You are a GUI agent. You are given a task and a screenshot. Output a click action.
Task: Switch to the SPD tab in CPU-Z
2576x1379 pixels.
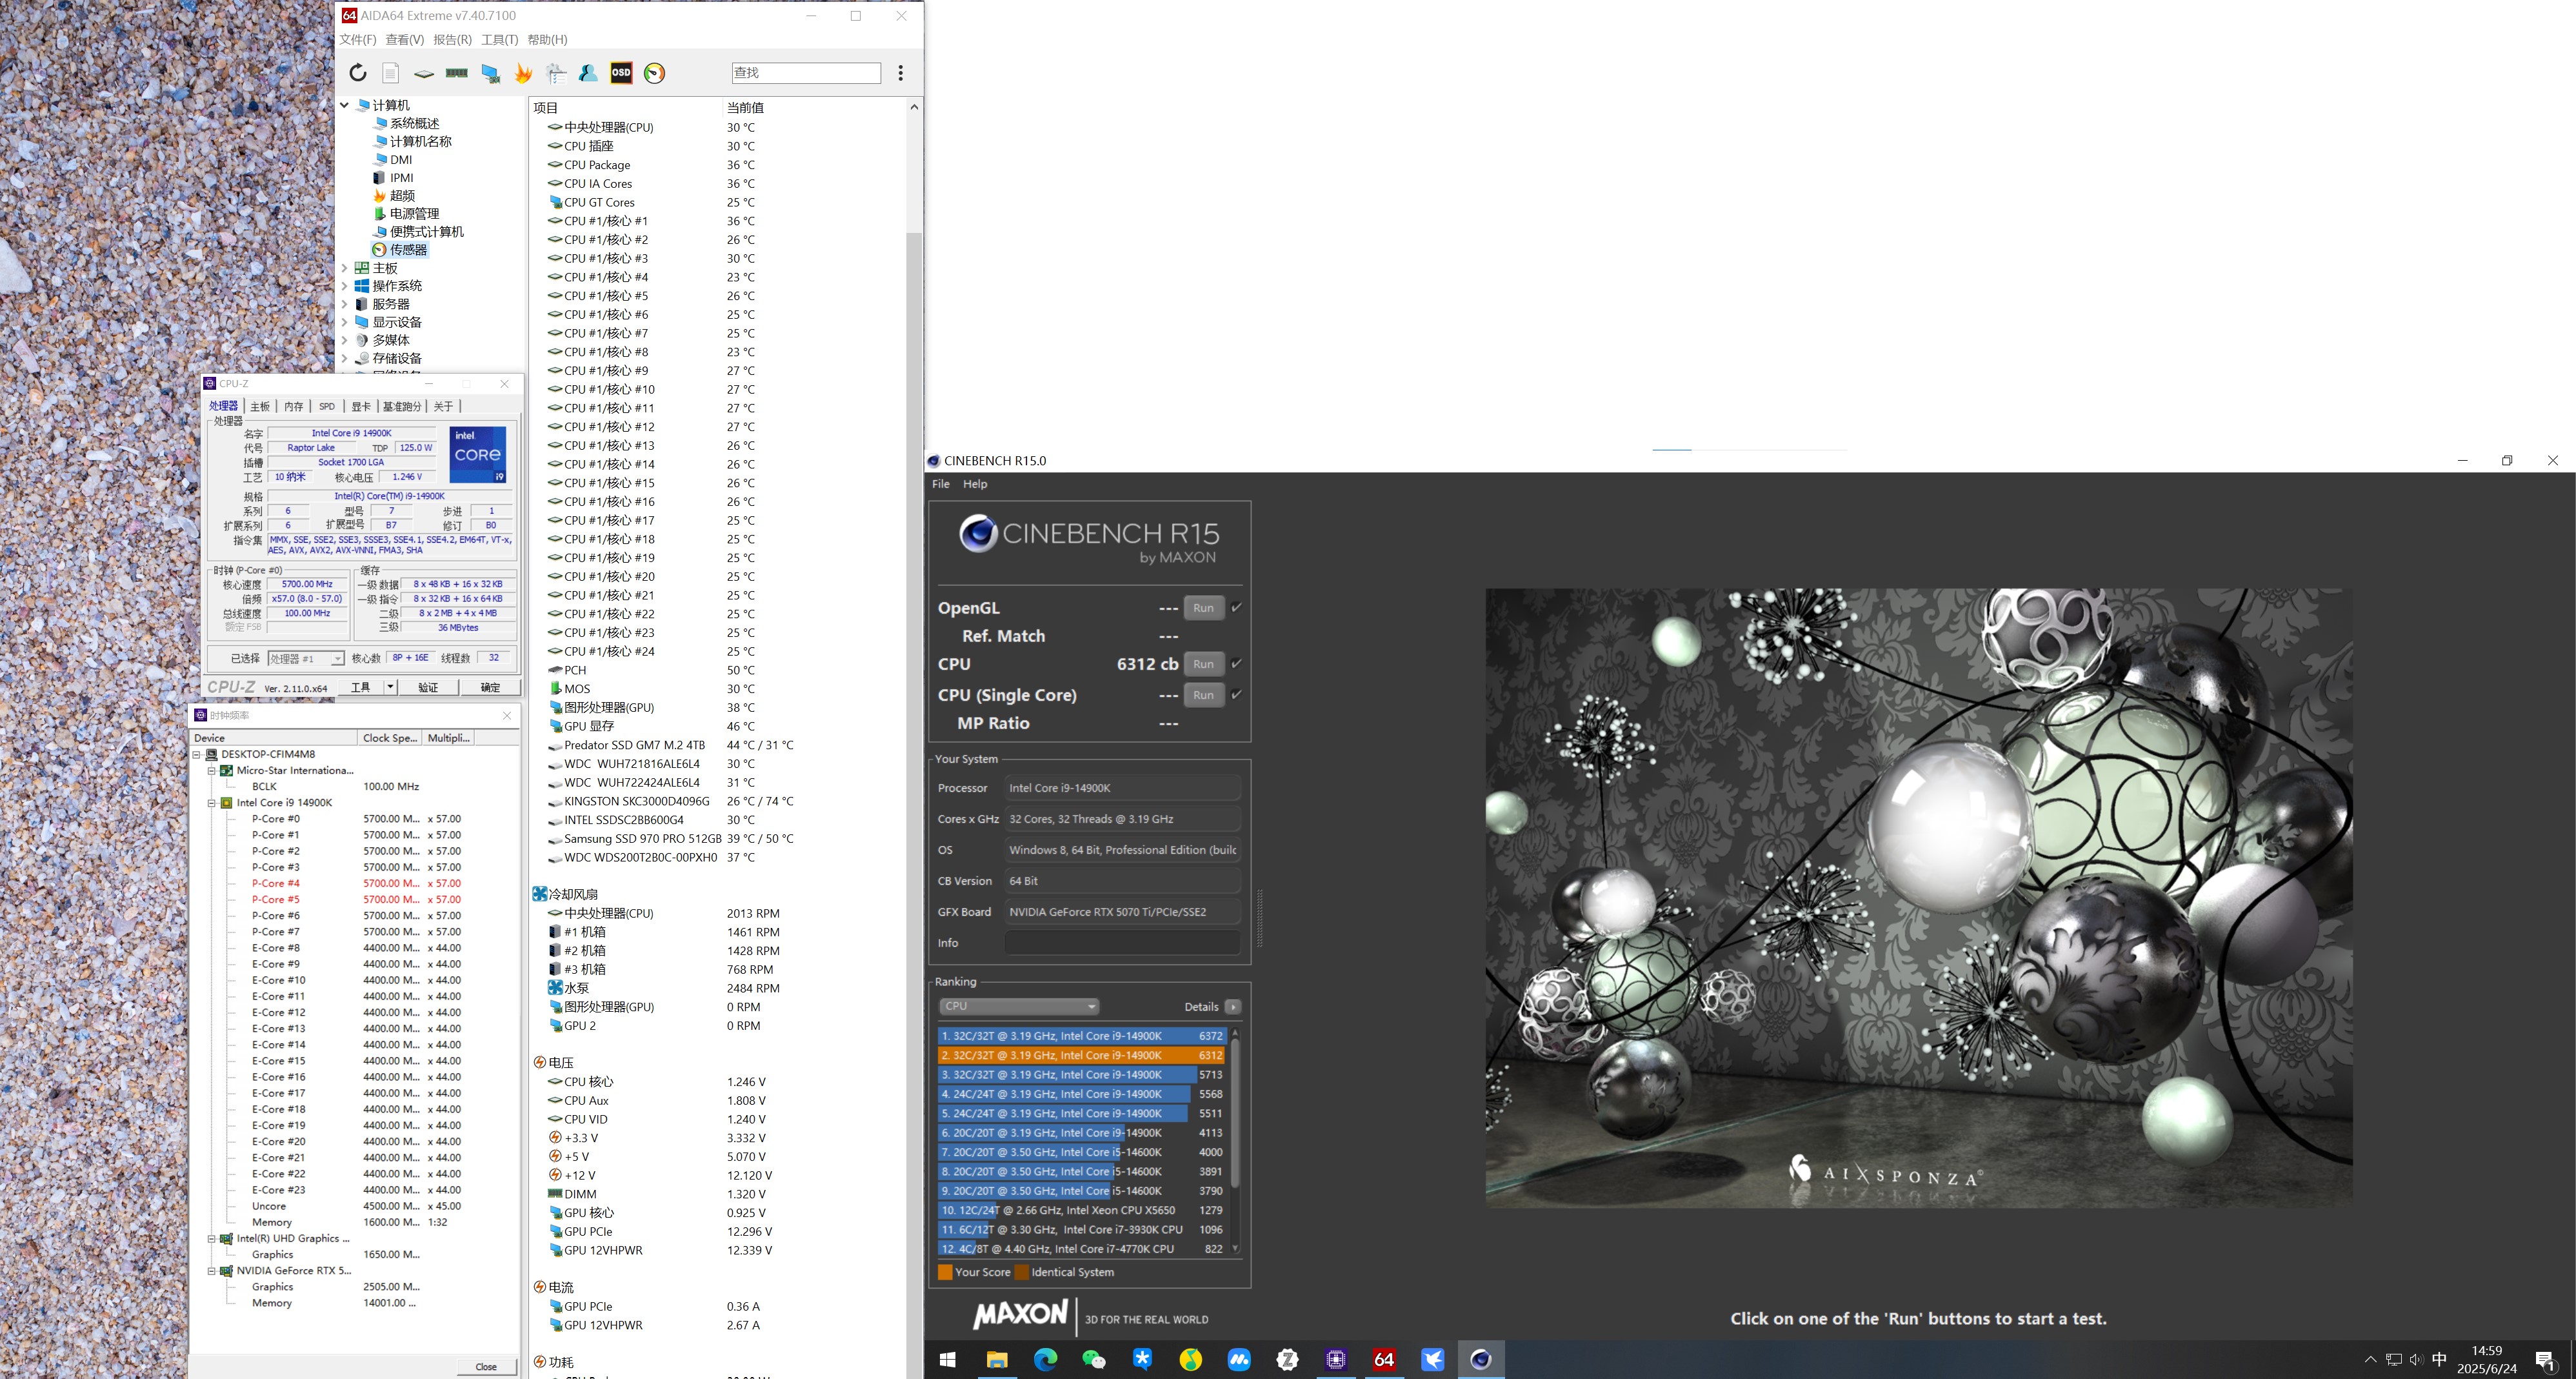(x=326, y=406)
